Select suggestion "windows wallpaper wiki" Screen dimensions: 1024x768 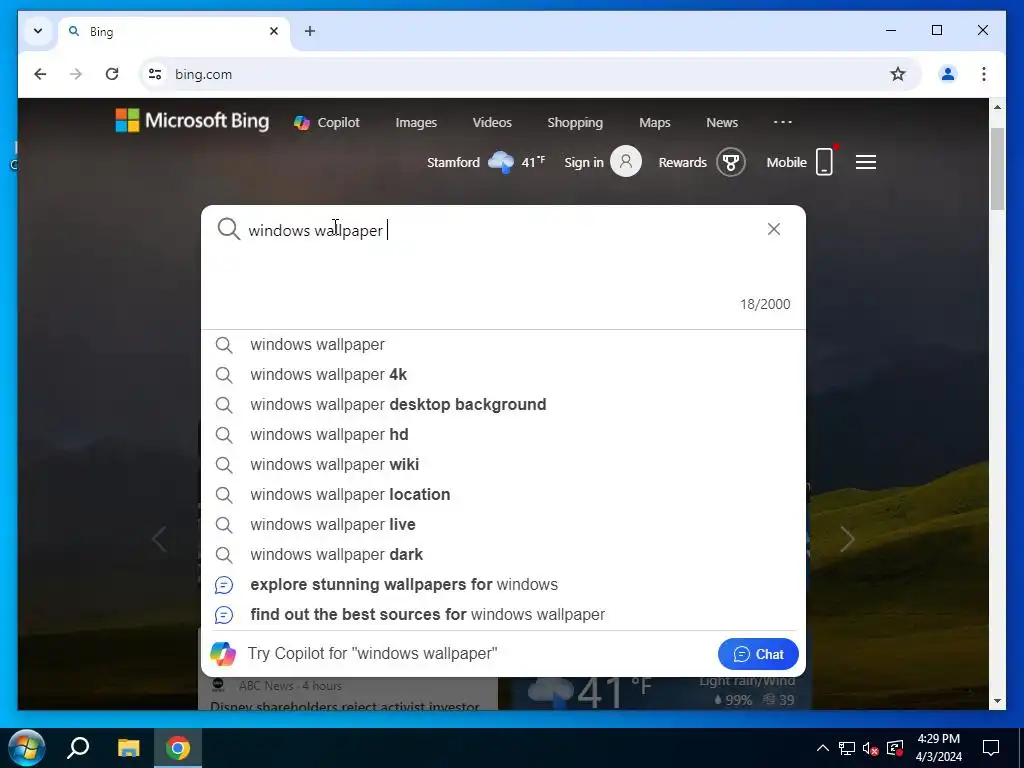[503, 464]
